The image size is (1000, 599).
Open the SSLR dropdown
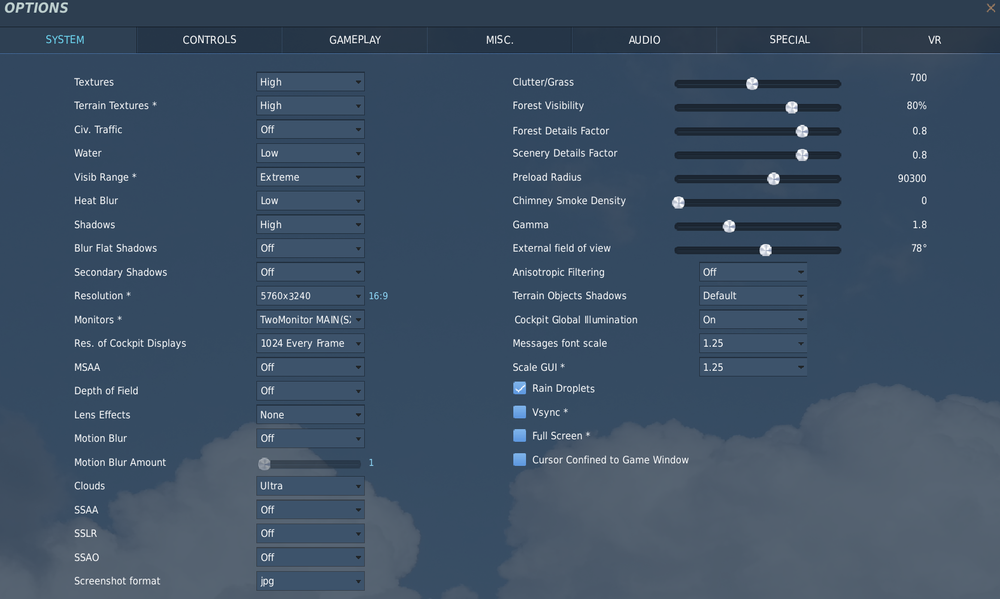coord(310,533)
